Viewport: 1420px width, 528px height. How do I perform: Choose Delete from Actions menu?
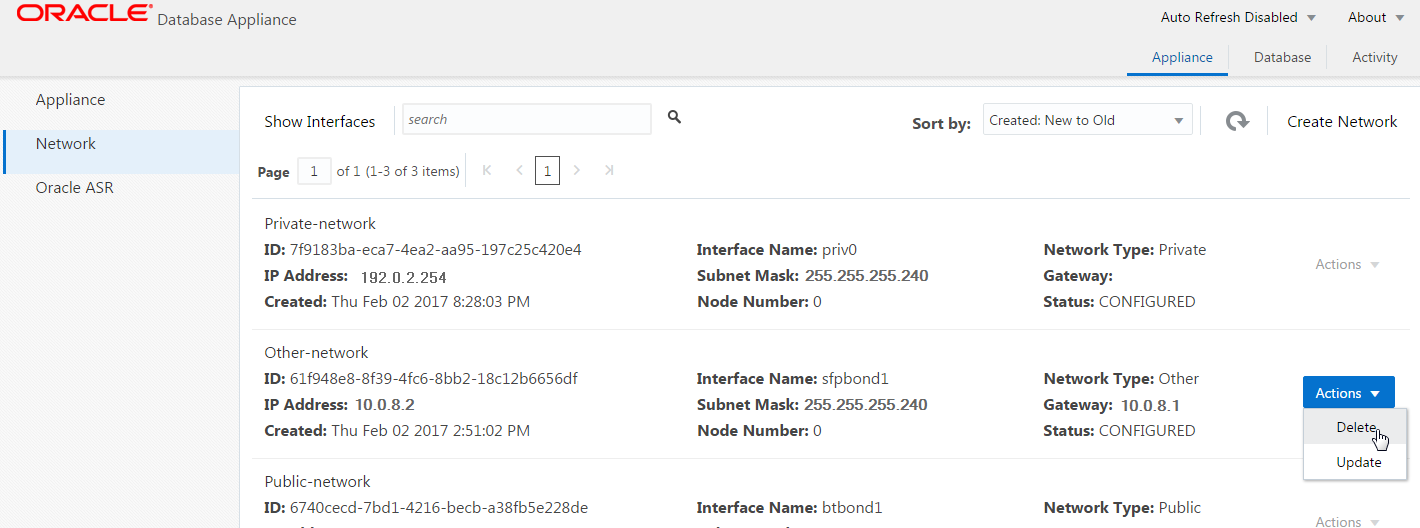1356,427
